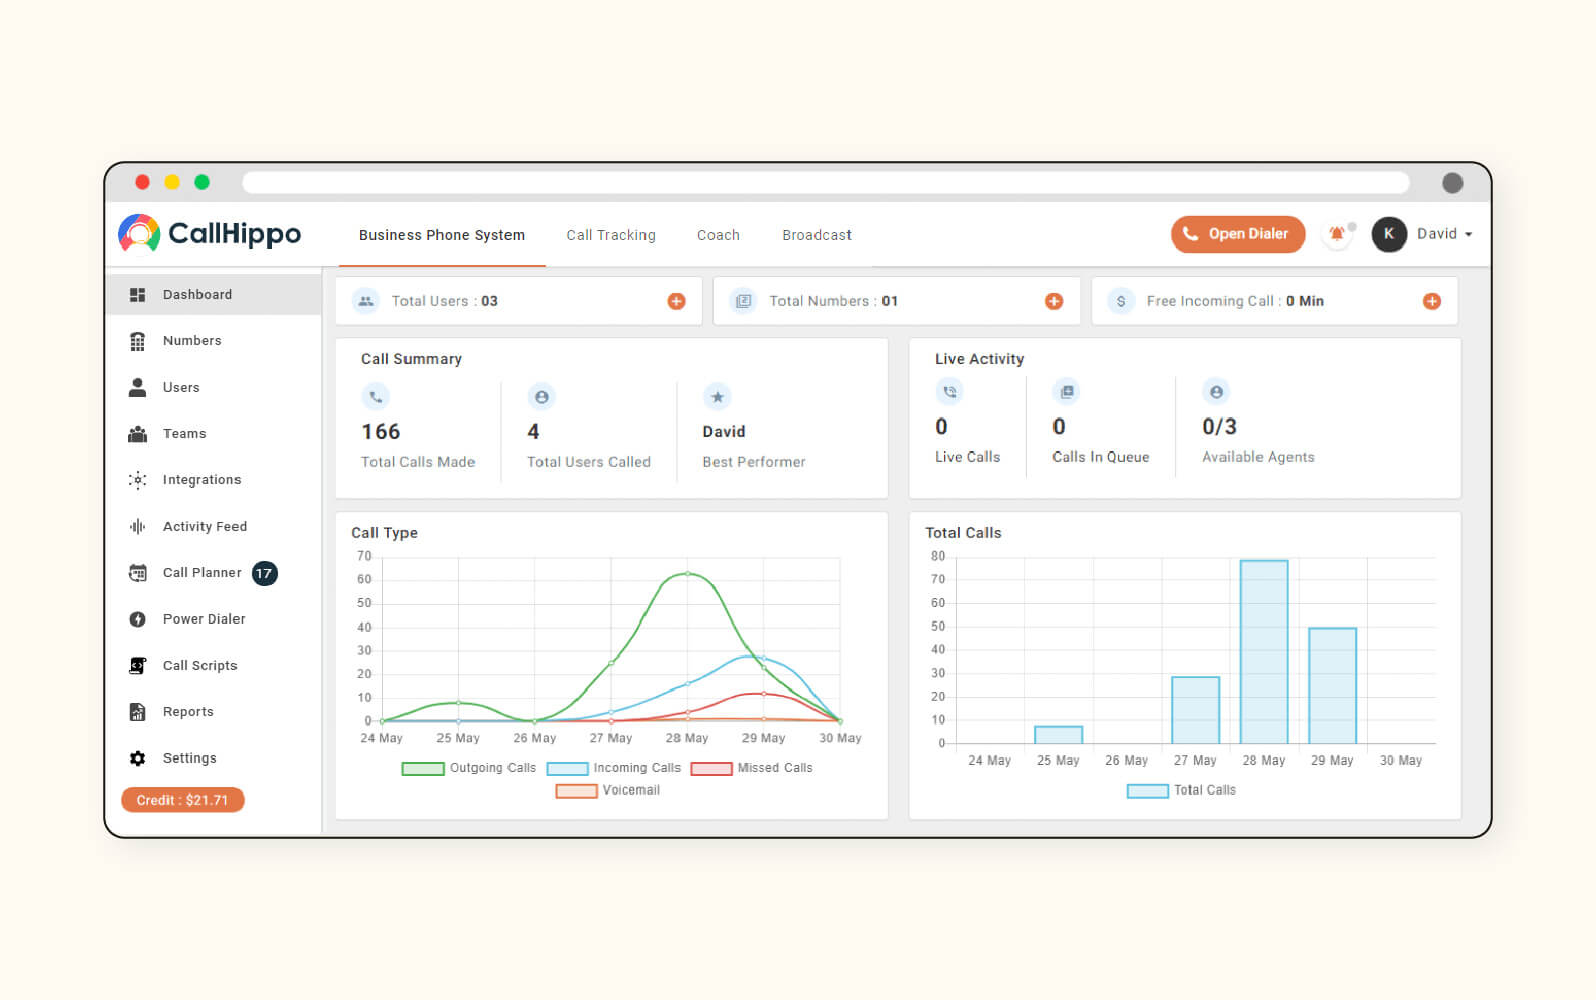This screenshot has width=1596, height=1000.
Task: Click the Total Numbers icon
Action: (x=743, y=301)
